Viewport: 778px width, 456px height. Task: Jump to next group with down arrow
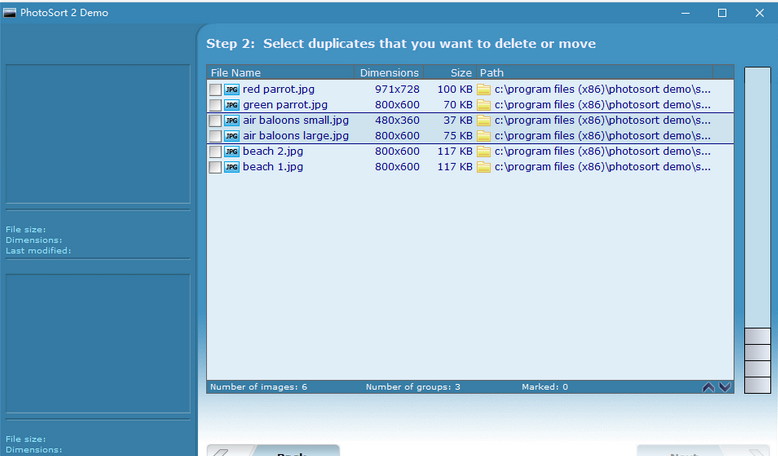click(725, 387)
